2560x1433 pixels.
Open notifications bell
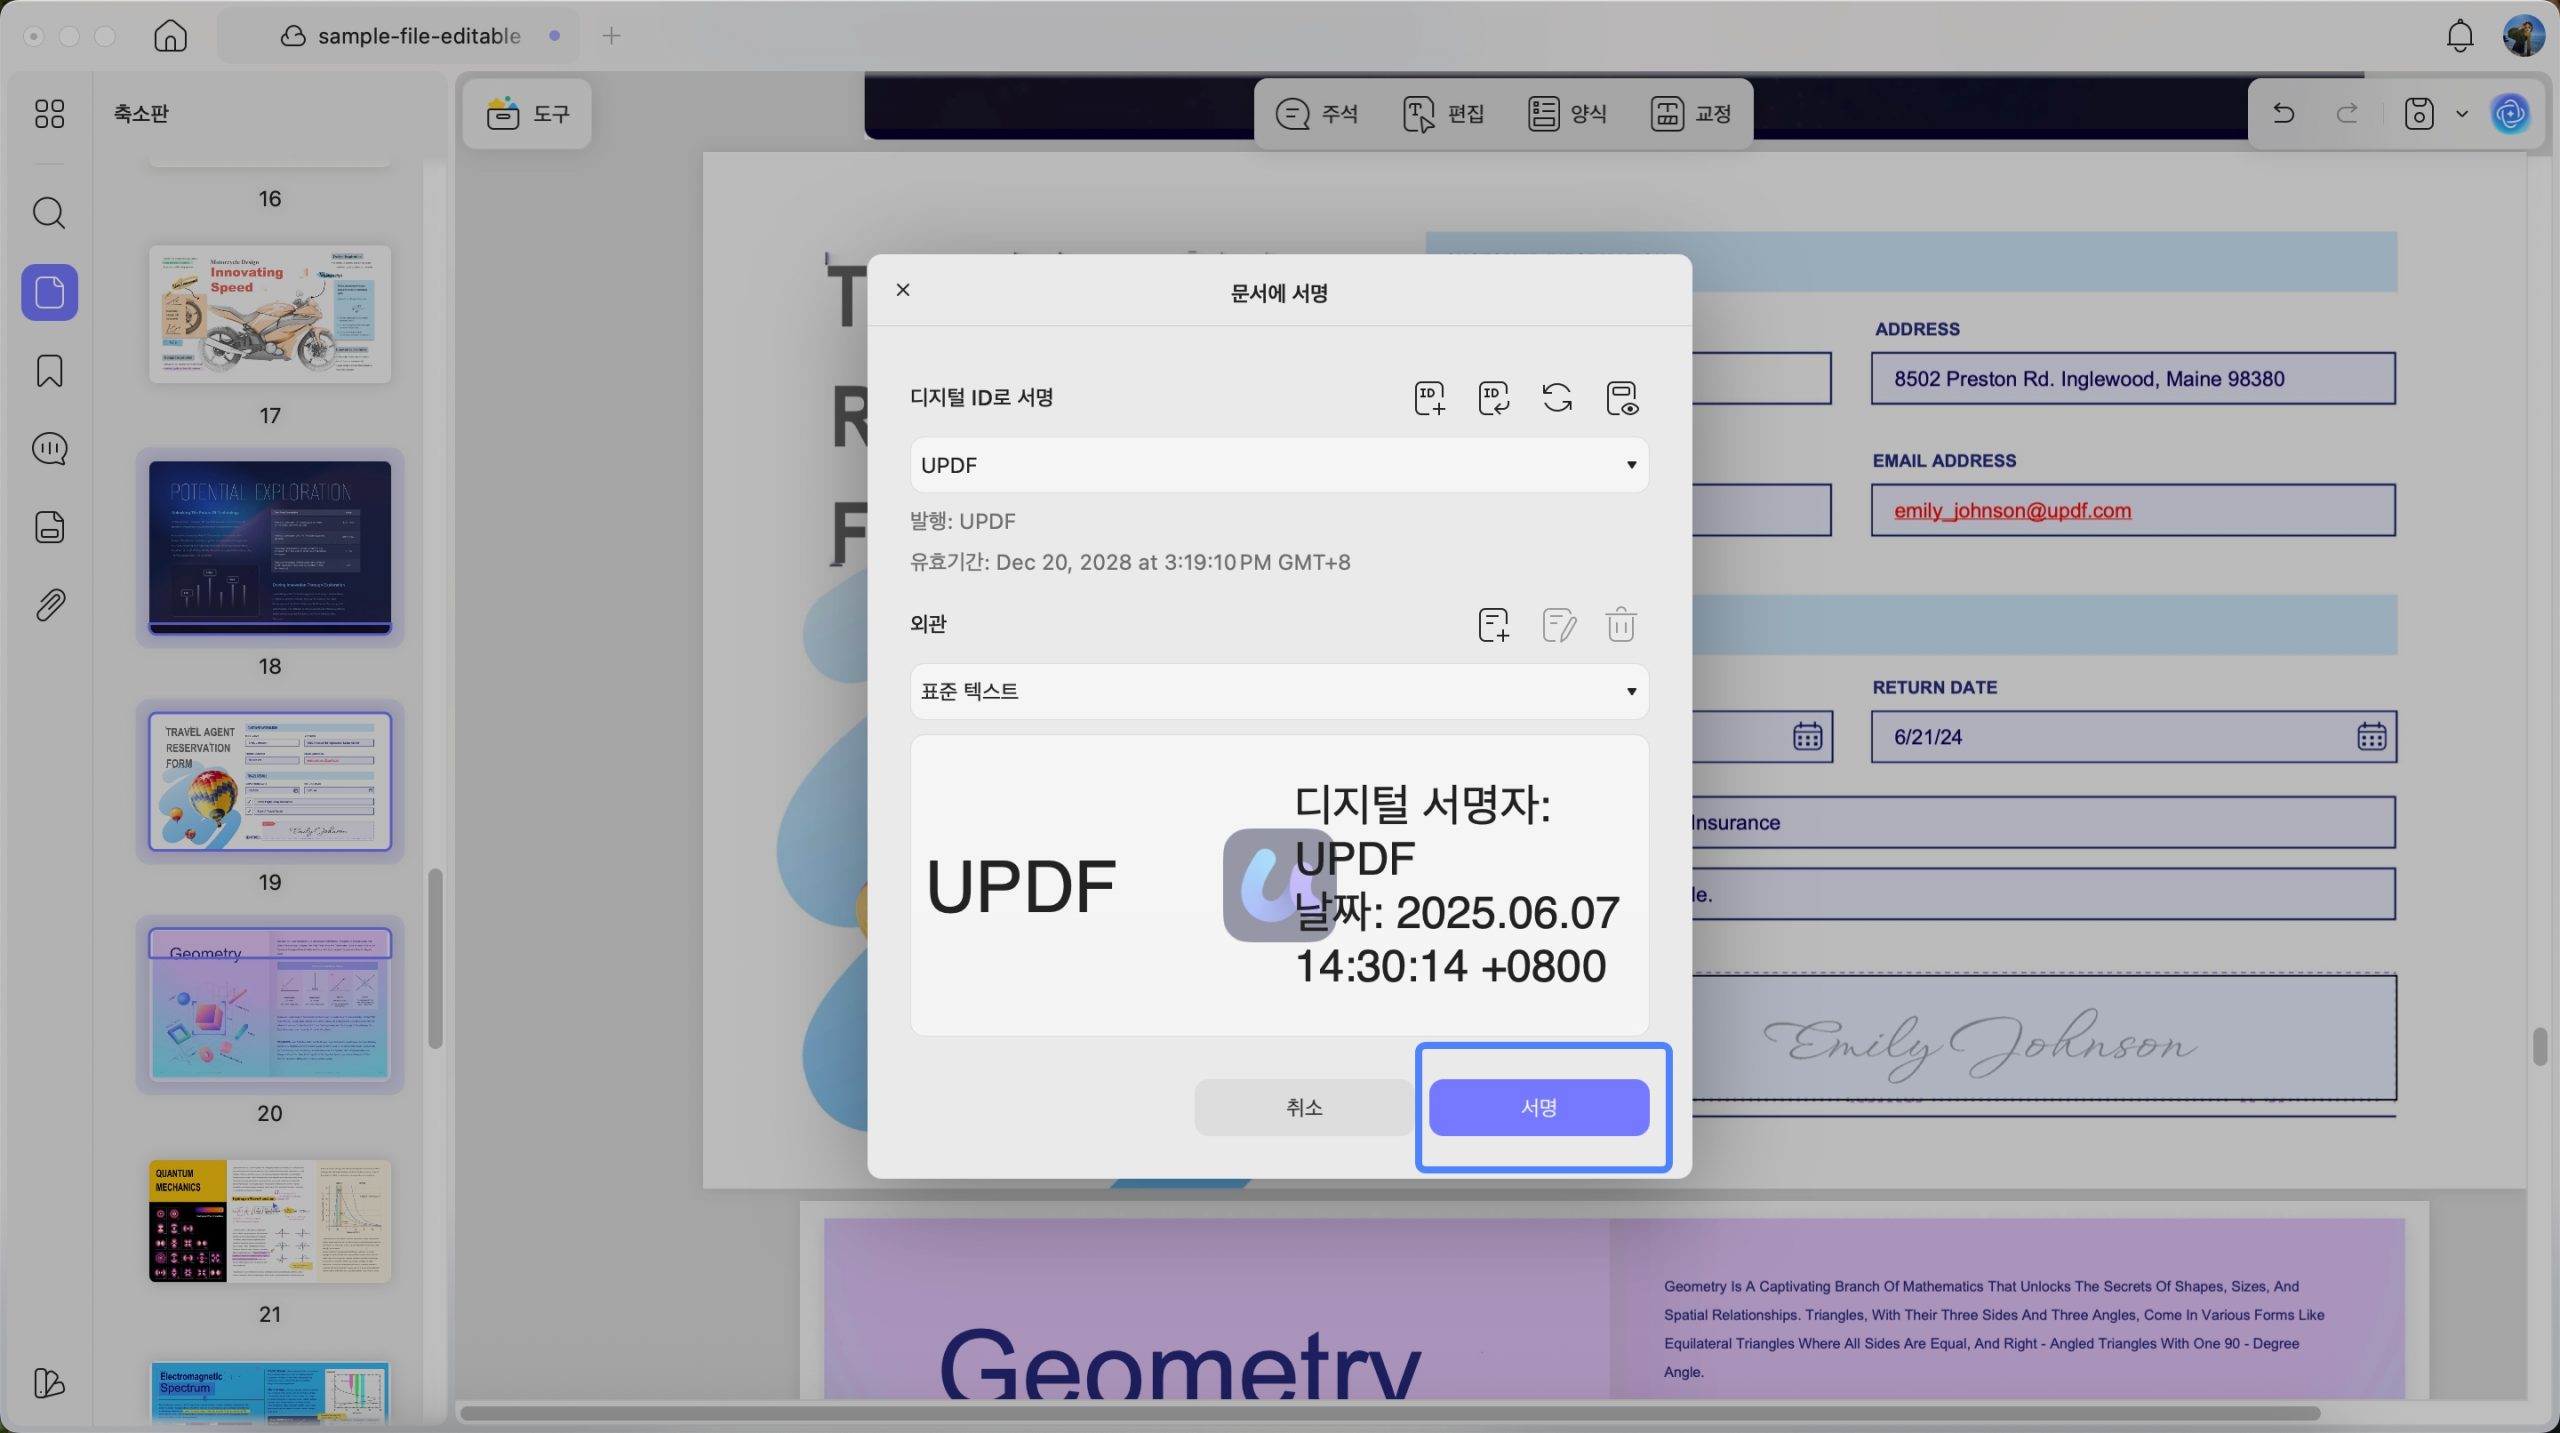point(2460,36)
